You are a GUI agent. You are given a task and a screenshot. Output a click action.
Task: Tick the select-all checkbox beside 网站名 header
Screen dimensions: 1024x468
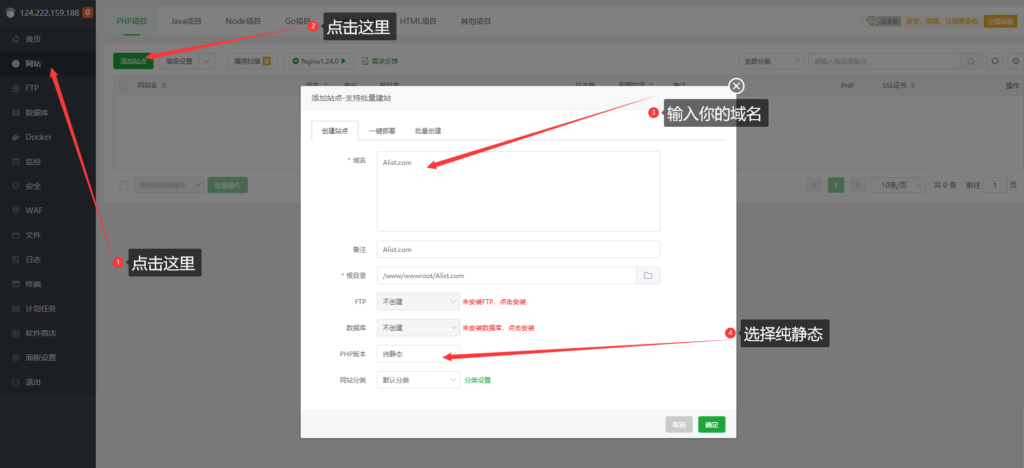pyautogui.click(x=124, y=86)
